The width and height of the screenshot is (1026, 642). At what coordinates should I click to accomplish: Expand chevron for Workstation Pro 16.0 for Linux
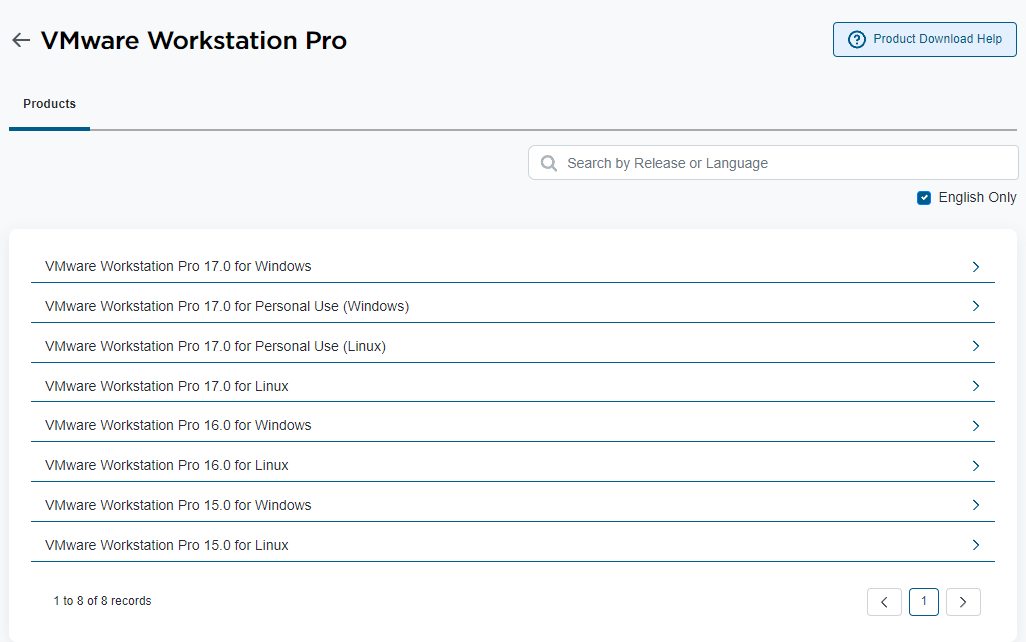[x=976, y=466]
